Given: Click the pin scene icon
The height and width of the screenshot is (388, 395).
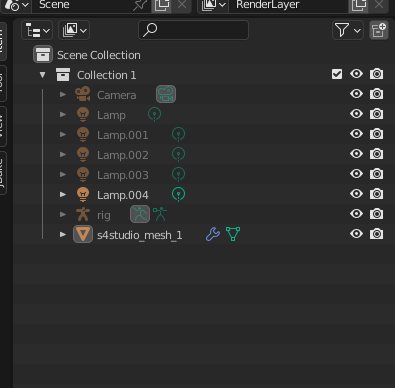Looking at the screenshot, I should tap(140, 5).
